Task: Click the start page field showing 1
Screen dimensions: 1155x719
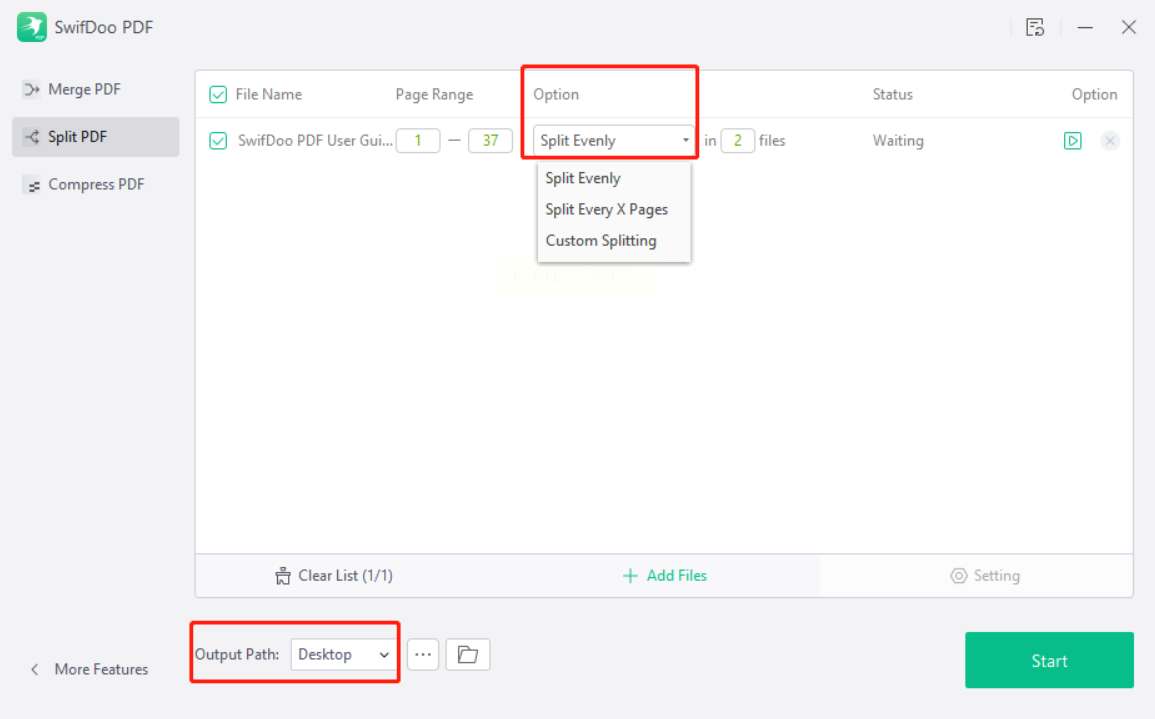Action: pos(418,141)
